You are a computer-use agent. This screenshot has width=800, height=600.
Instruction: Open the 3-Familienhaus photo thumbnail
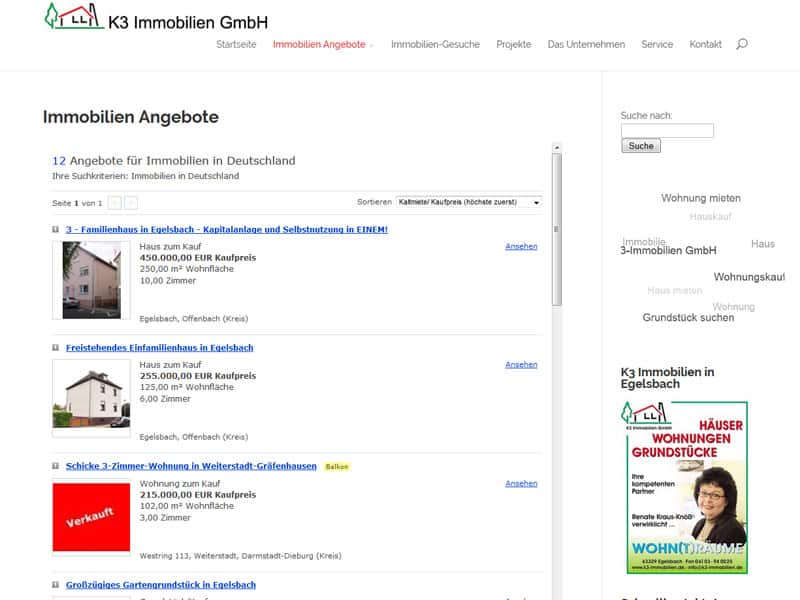click(x=91, y=280)
